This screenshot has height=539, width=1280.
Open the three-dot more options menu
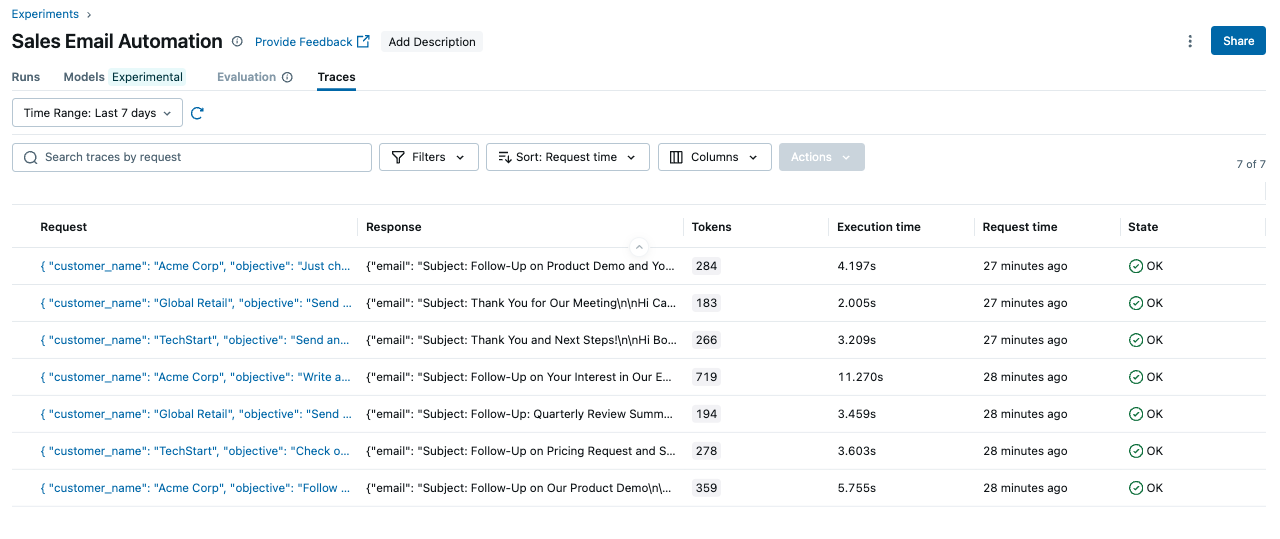pos(1190,41)
